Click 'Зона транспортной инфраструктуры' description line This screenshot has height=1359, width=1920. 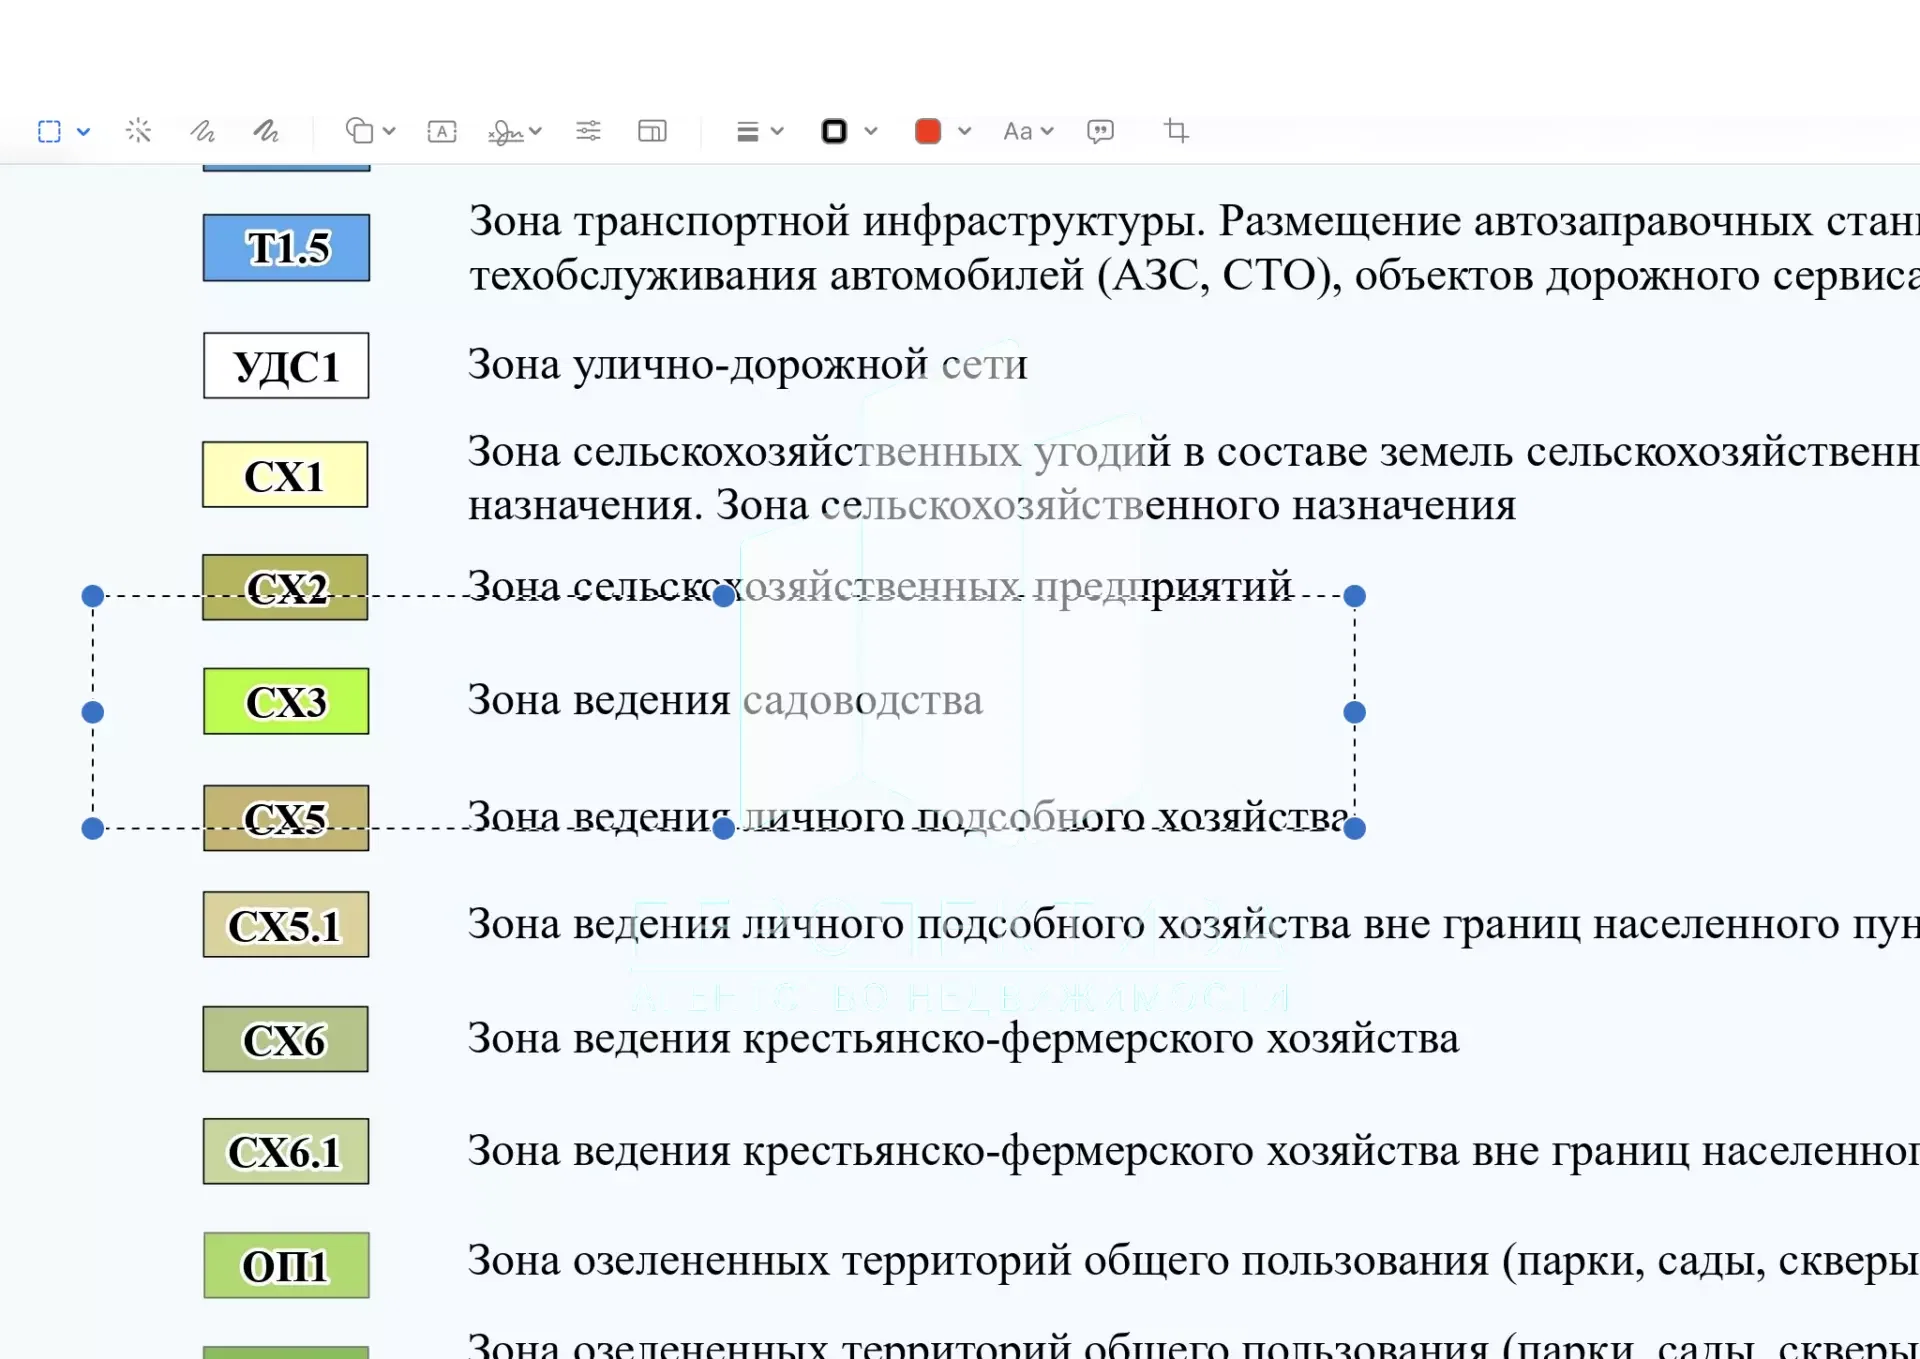point(1194,248)
